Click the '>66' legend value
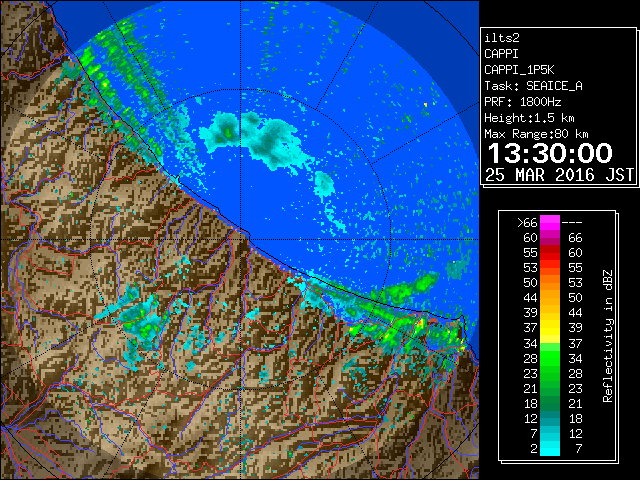This screenshot has height=480, width=640. pos(527,223)
